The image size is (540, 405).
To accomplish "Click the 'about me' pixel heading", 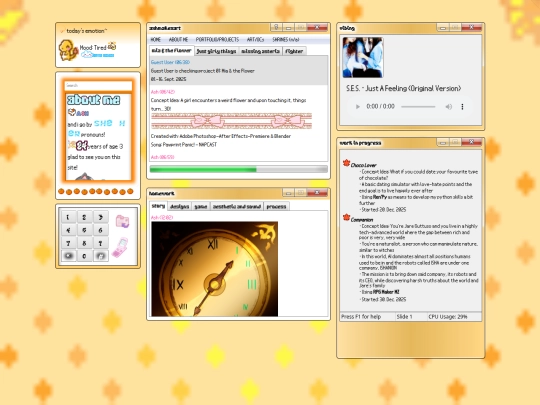I will tap(93, 100).
